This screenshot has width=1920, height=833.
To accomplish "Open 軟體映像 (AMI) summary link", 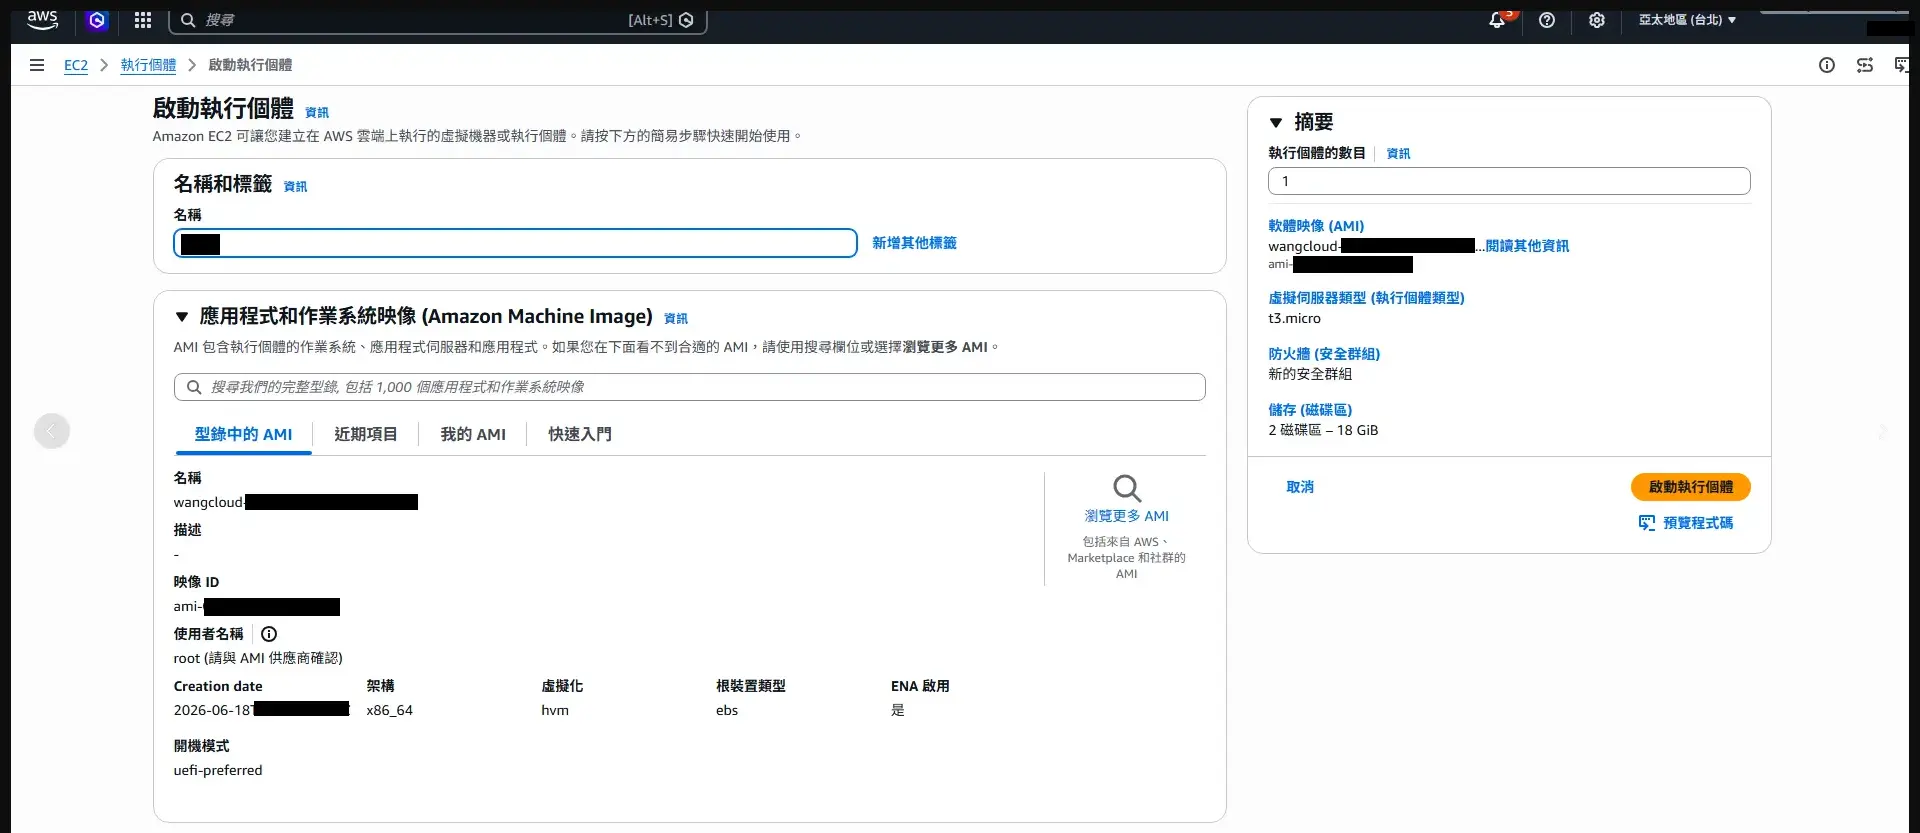I will (1316, 226).
